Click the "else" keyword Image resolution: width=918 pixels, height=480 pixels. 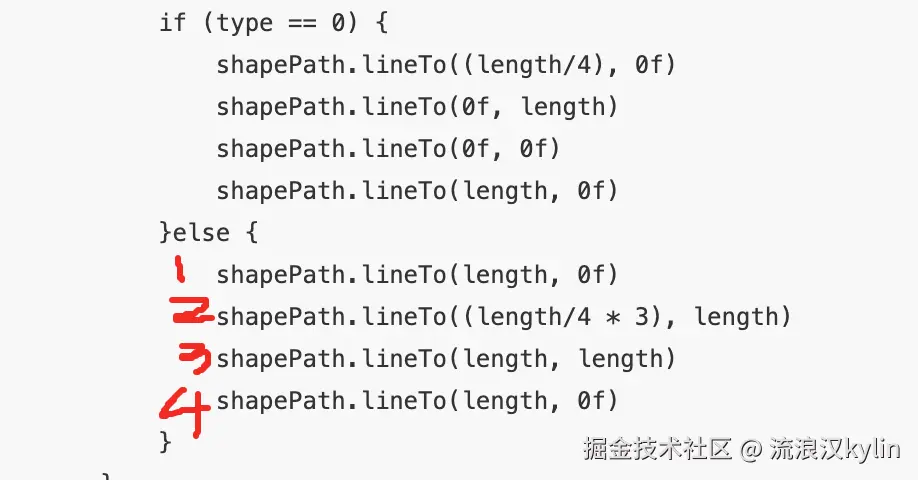(x=201, y=233)
